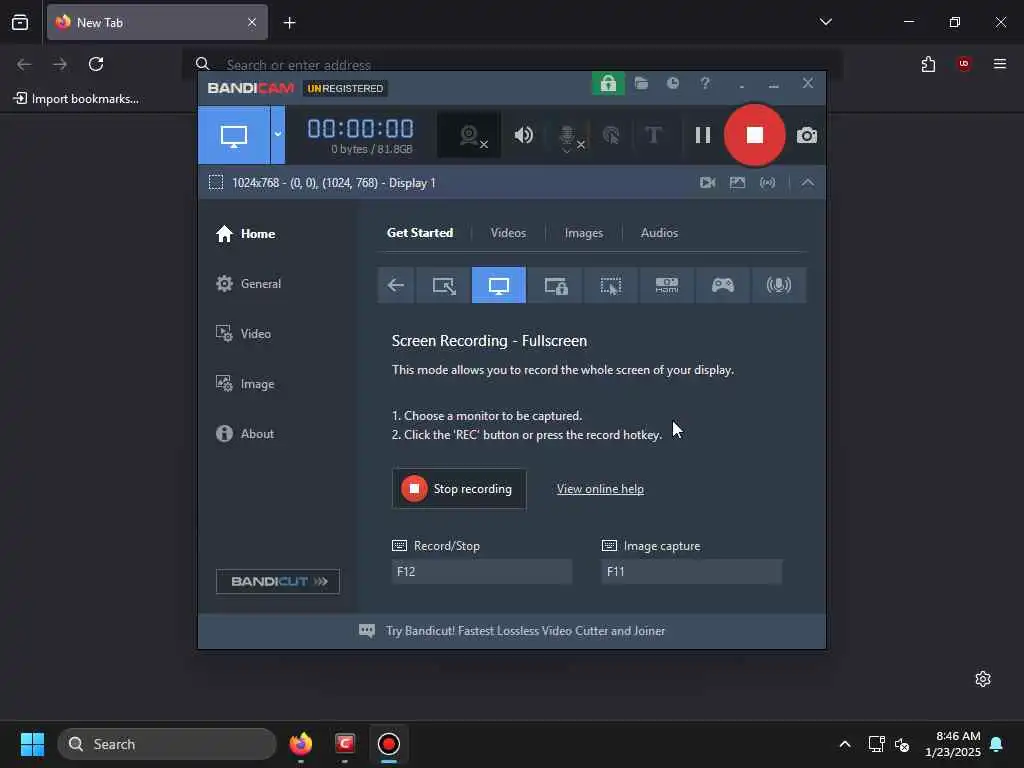Click the big red stop recording button
1024x768 pixels.
pyautogui.click(x=754, y=135)
